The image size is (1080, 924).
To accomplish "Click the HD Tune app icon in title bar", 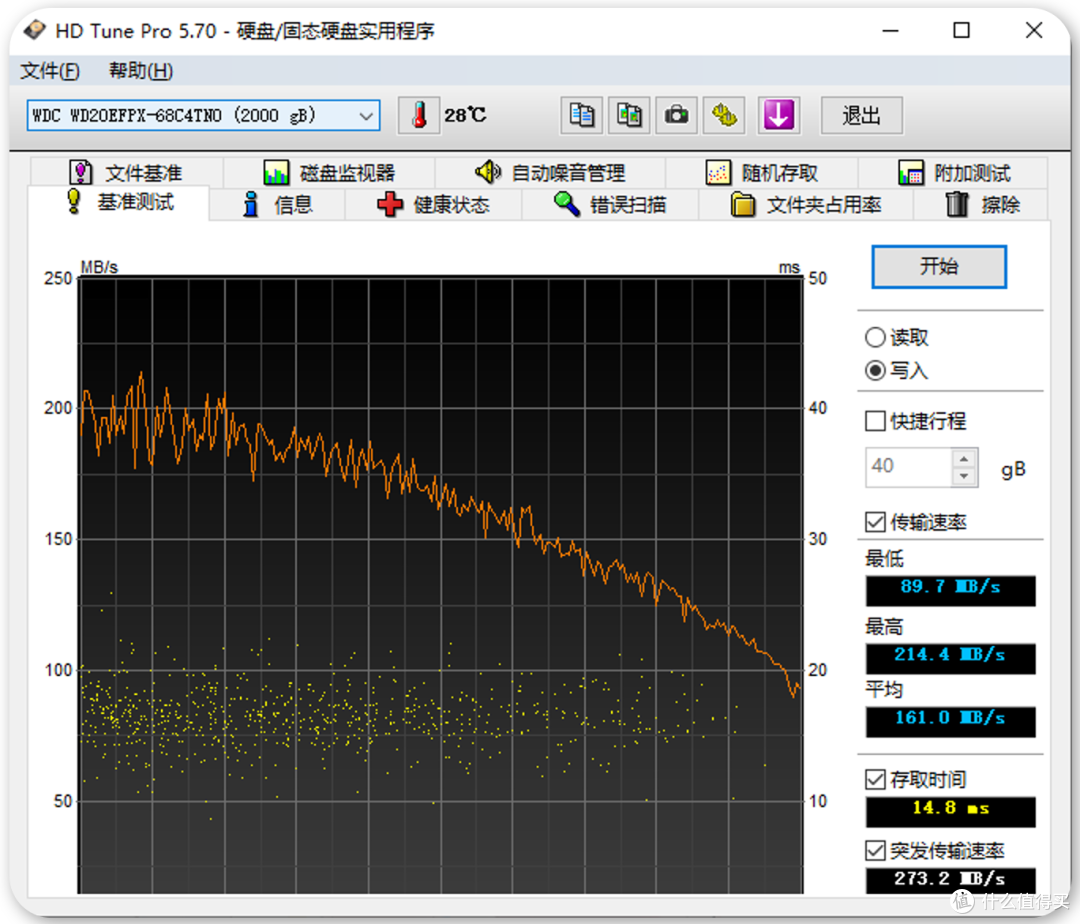I will [34, 30].
